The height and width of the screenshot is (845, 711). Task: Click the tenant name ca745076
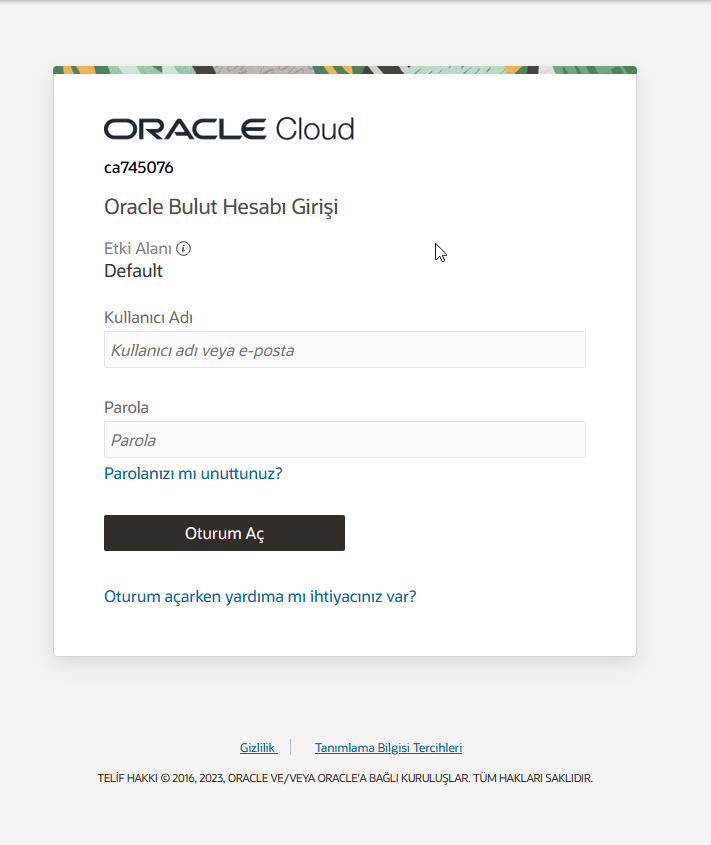click(x=138, y=167)
